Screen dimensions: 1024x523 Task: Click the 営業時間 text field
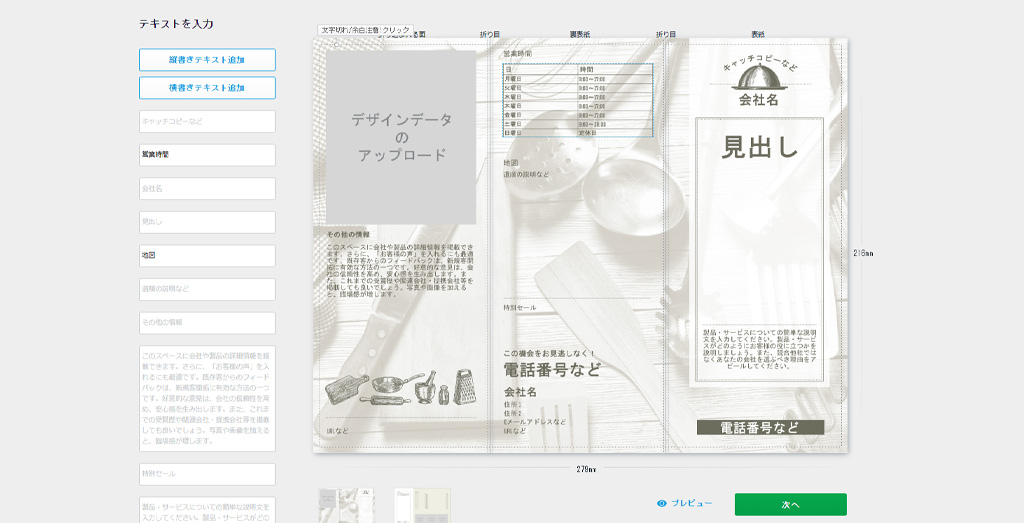(207, 155)
